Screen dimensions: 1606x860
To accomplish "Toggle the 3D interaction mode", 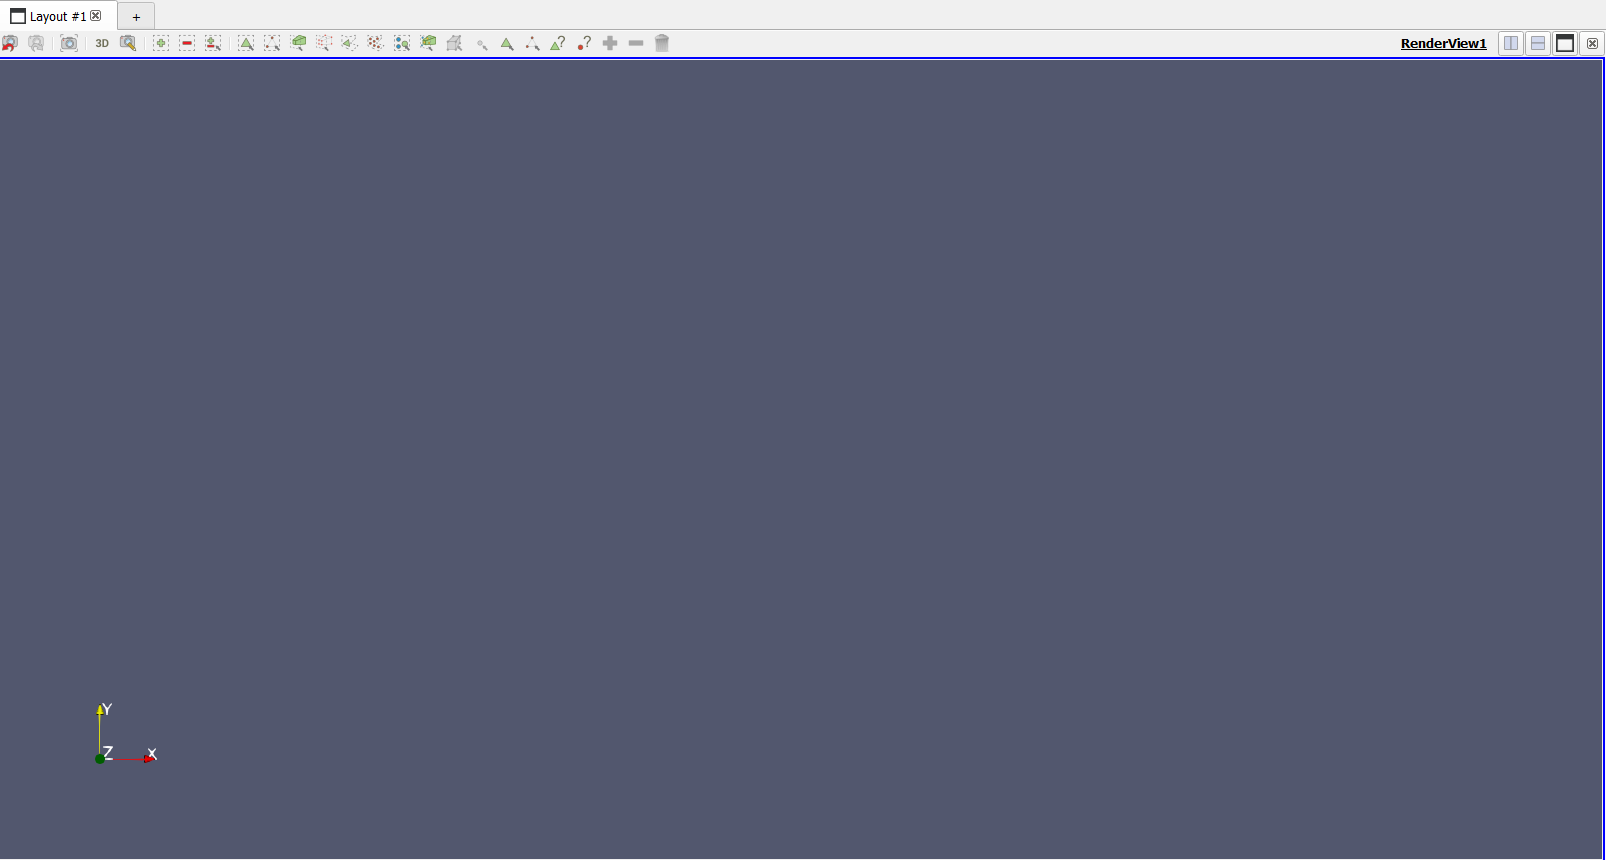I will [102, 43].
